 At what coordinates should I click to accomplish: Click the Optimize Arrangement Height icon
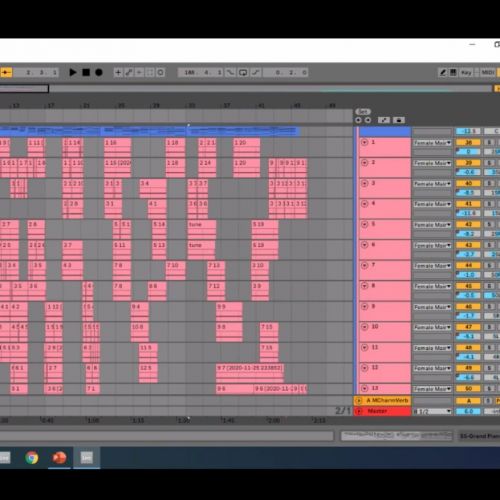tap(384, 120)
